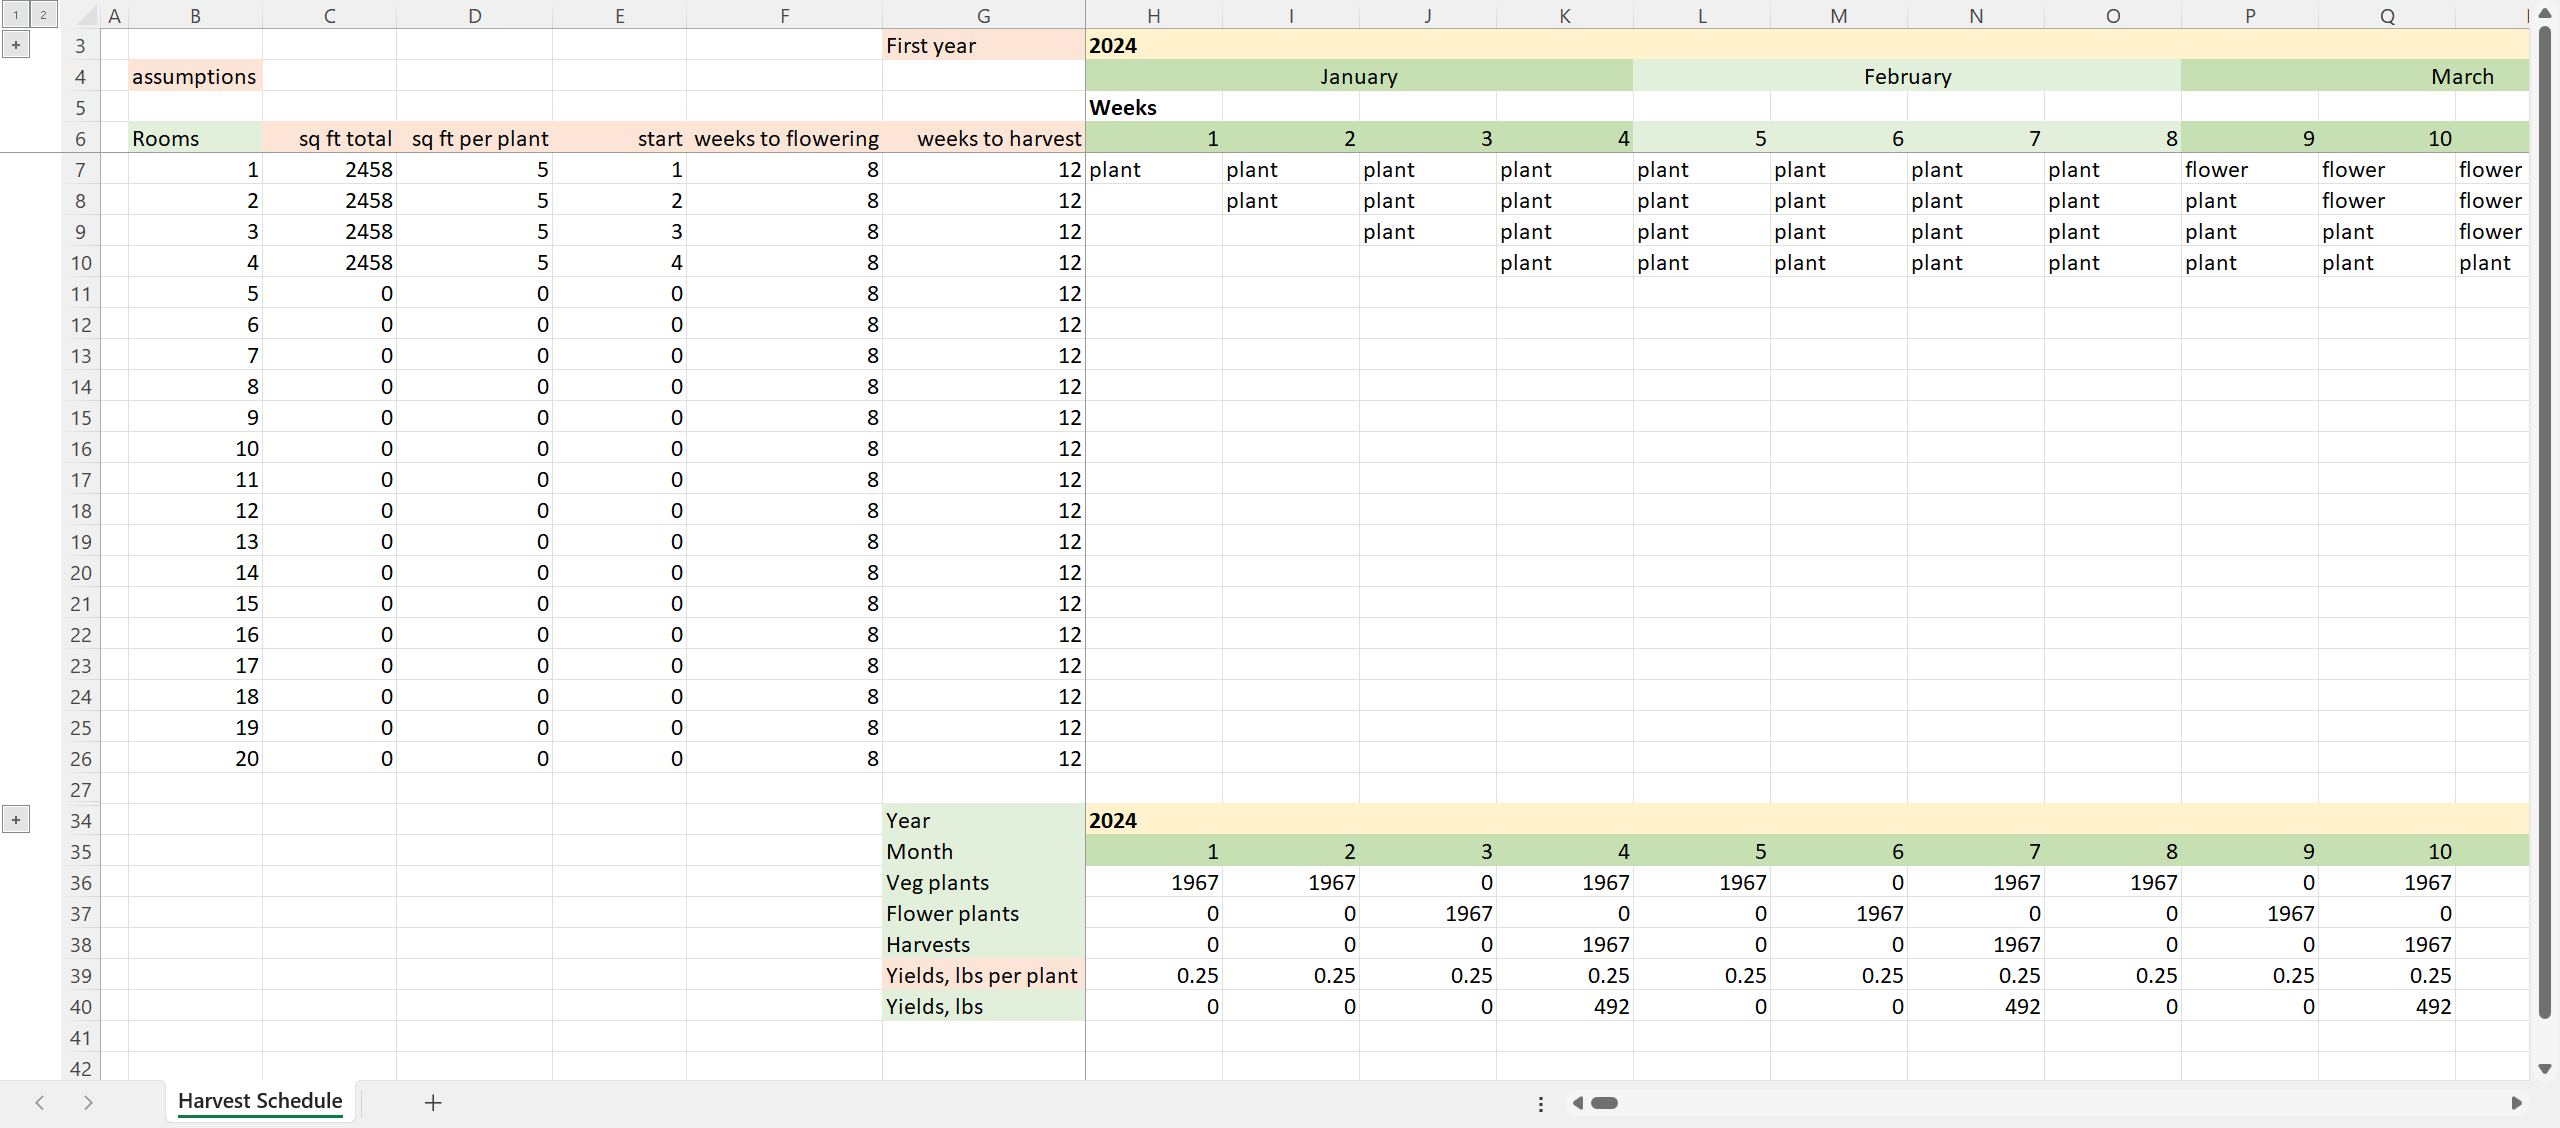Image resolution: width=2560 pixels, height=1128 pixels.
Task: Select the 'Veg plants' label cell
Action: coord(984,882)
